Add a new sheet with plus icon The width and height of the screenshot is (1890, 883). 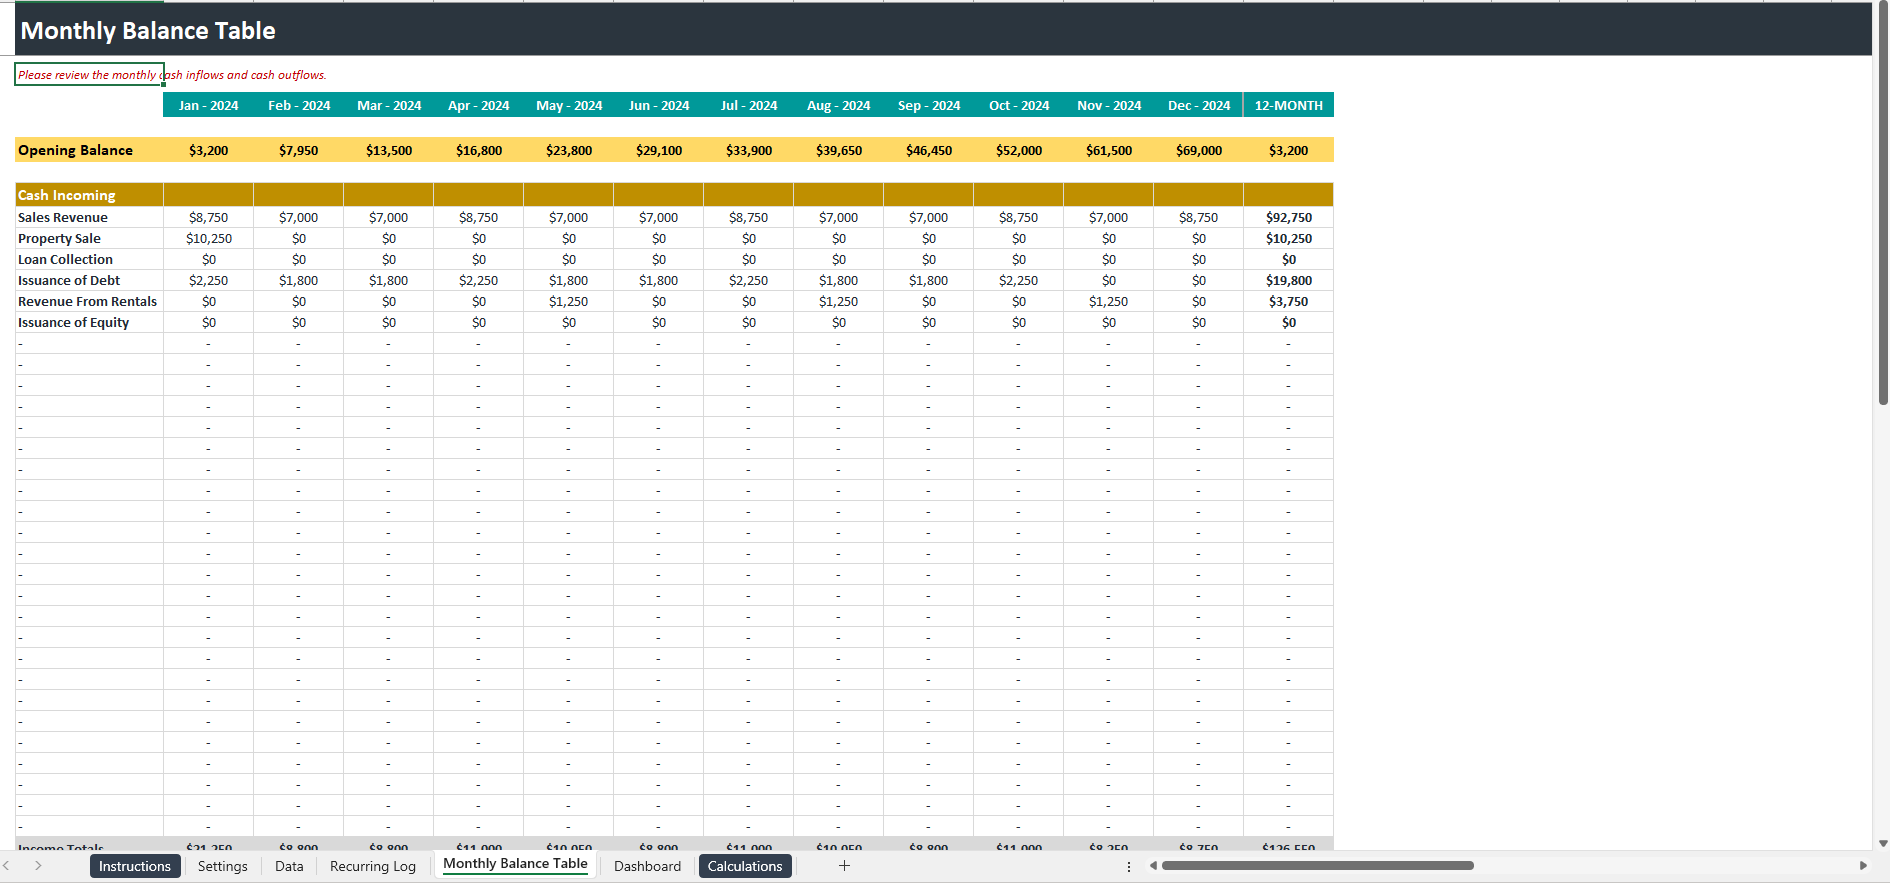tap(844, 866)
